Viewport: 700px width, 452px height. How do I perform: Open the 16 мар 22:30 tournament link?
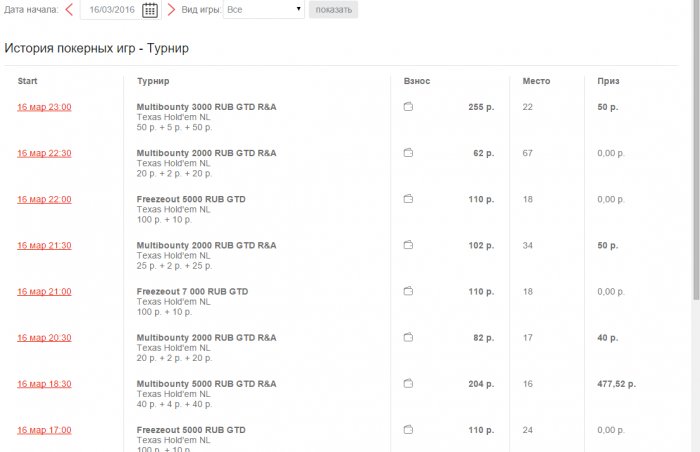tap(44, 153)
